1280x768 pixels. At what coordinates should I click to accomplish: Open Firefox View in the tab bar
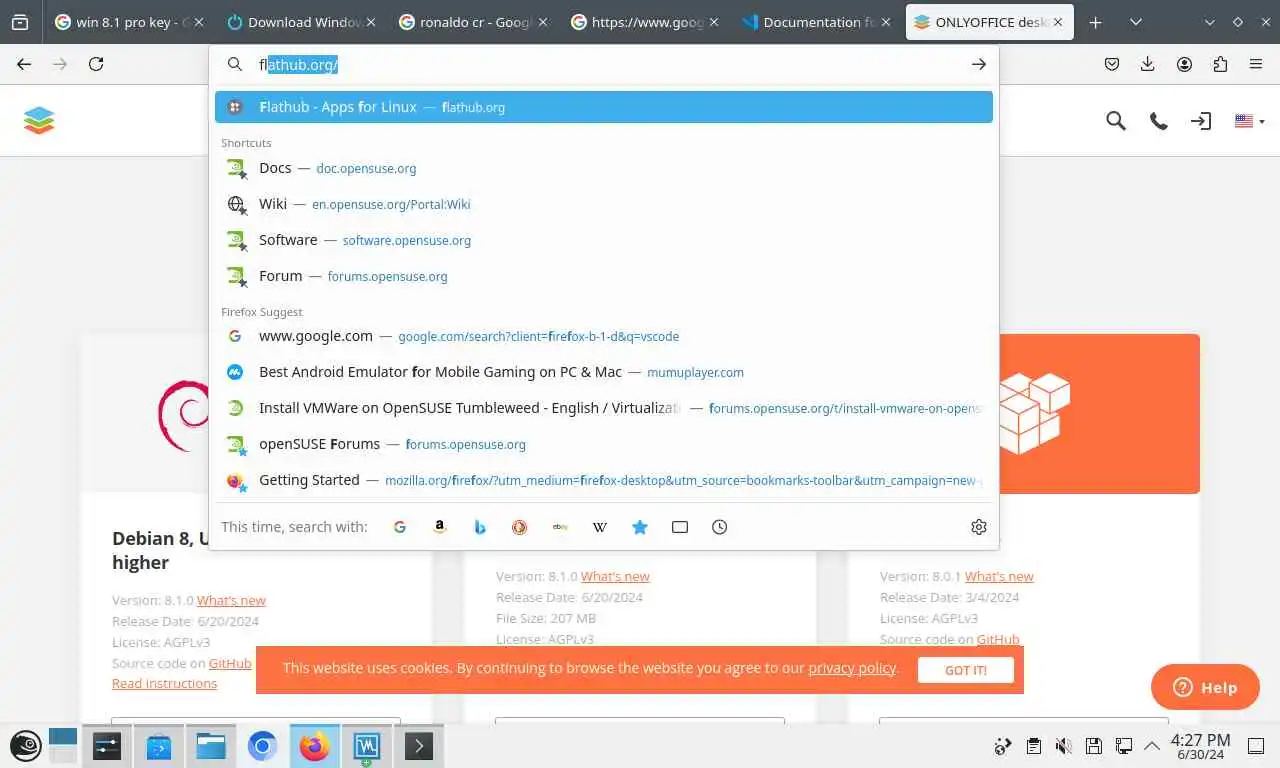click(20, 22)
